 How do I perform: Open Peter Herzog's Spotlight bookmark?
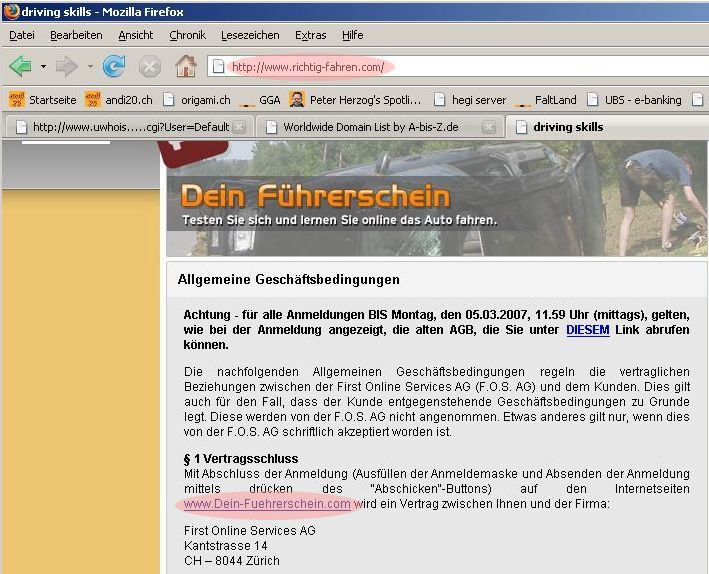(355, 100)
